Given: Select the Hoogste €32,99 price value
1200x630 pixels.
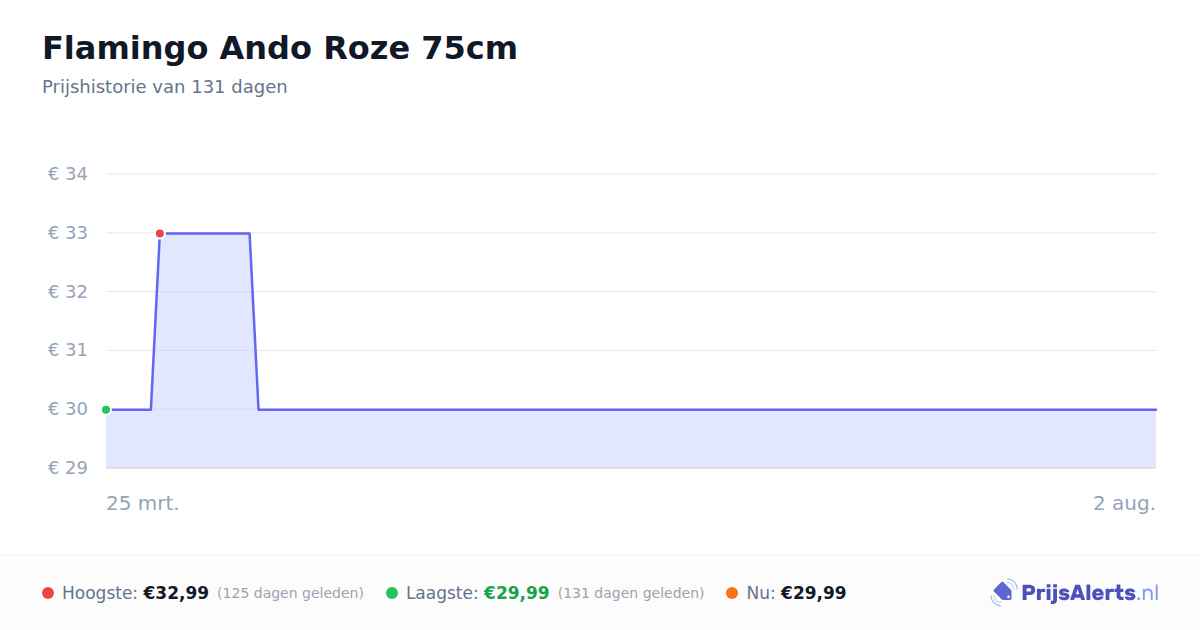Looking at the screenshot, I should [x=176, y=593].
